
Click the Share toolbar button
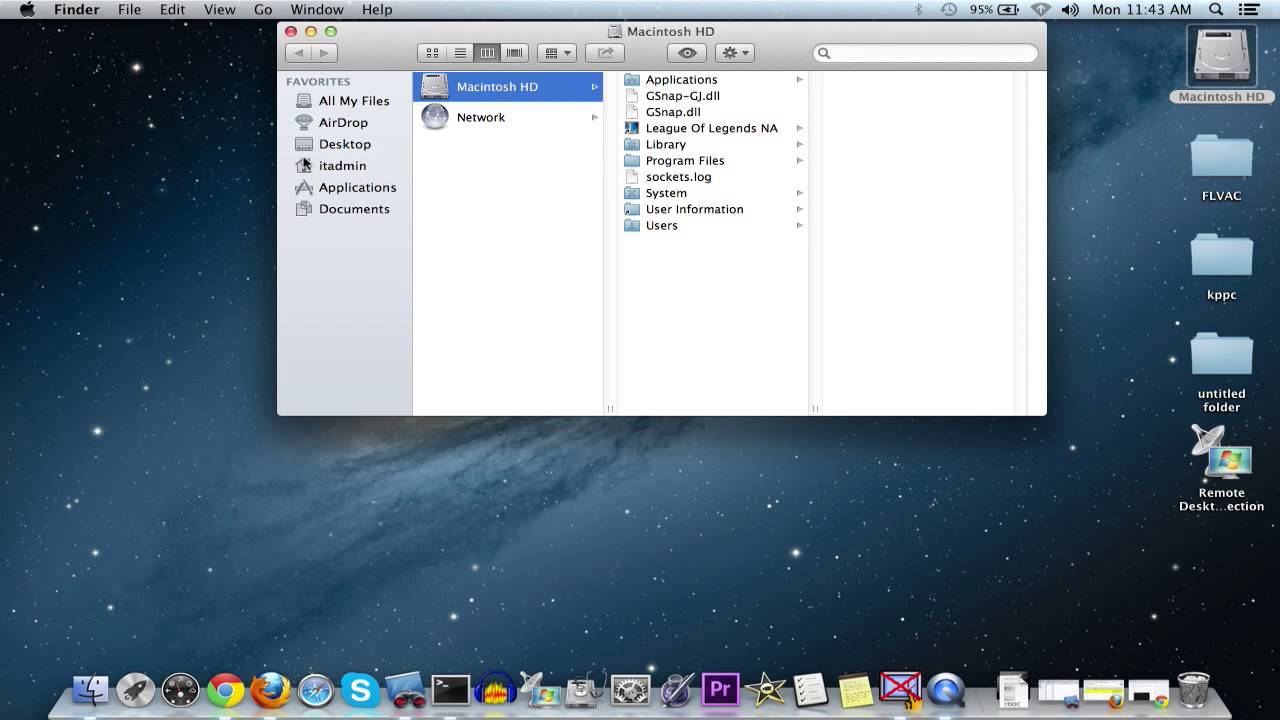[x=604, y=53]
